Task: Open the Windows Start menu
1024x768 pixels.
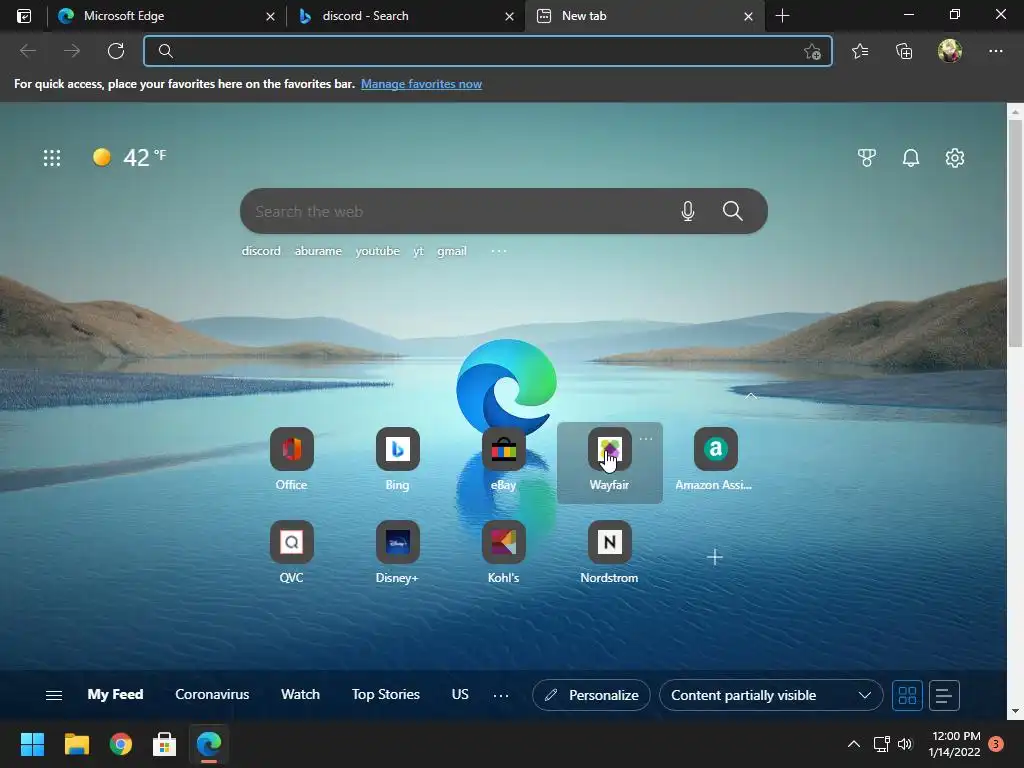Action: coord(32,744)
